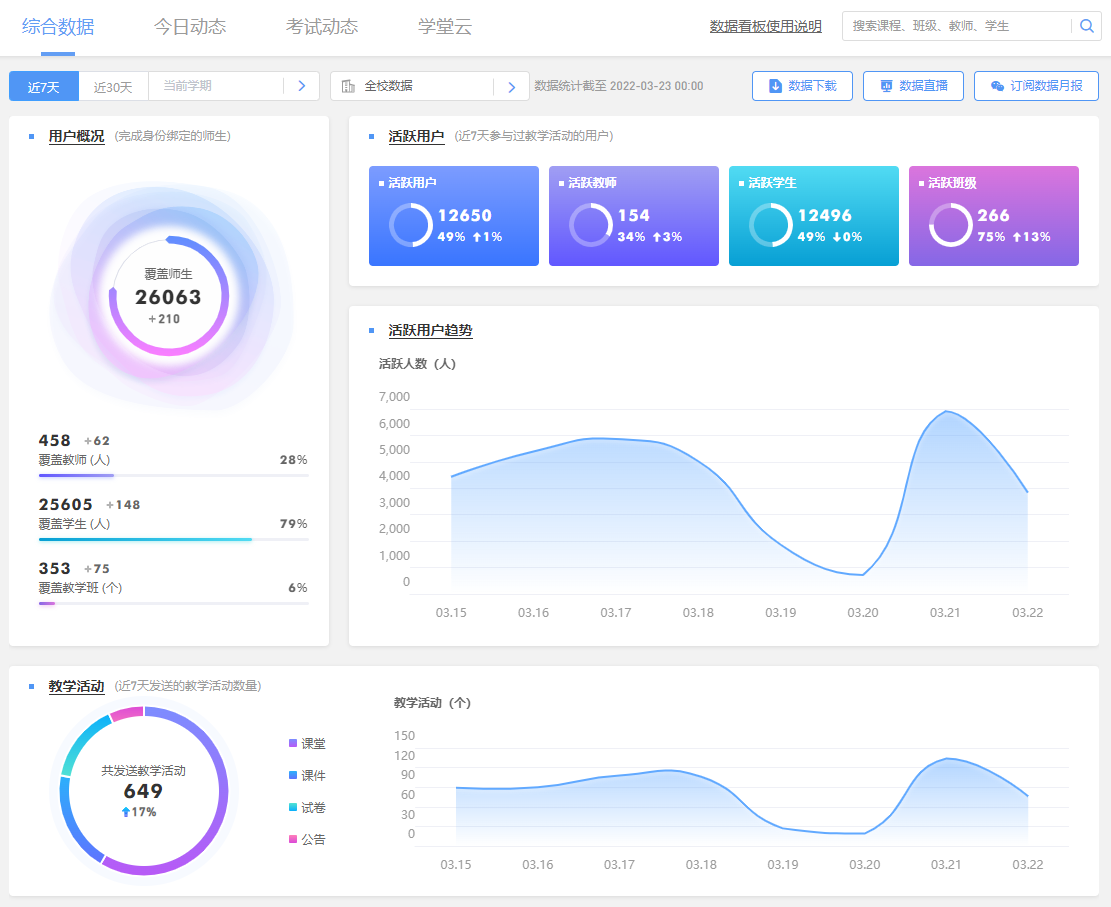Click the WeChat icon in 订阅数据月报

click(997, 86)
